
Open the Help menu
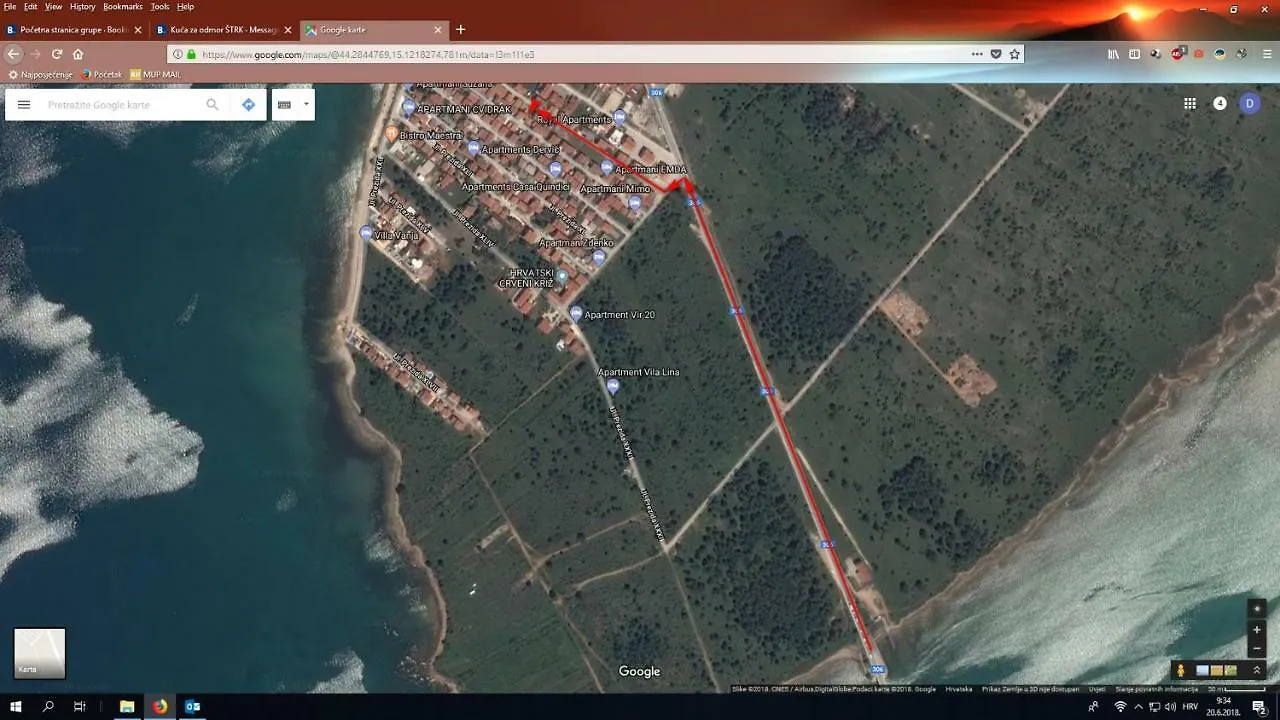185,7
